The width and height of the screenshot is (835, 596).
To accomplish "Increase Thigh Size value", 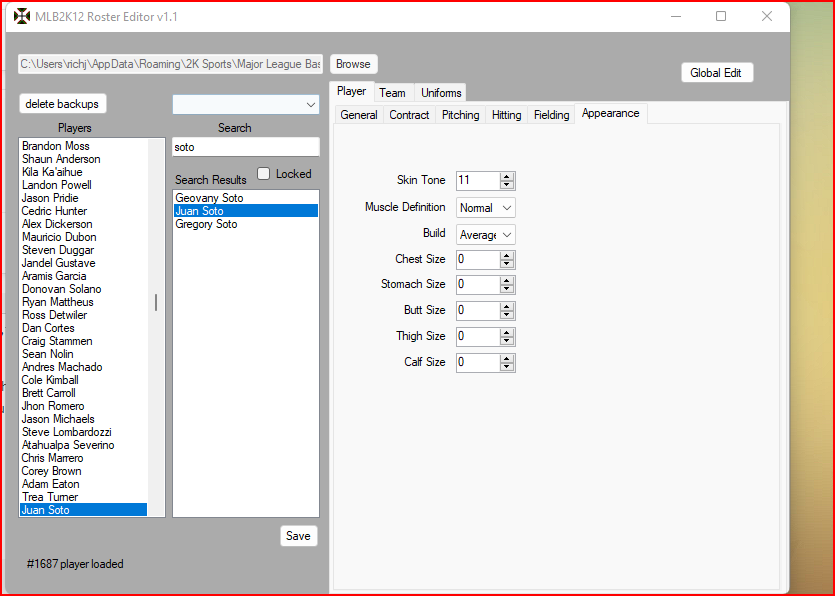I will click(x=507, y=333).
